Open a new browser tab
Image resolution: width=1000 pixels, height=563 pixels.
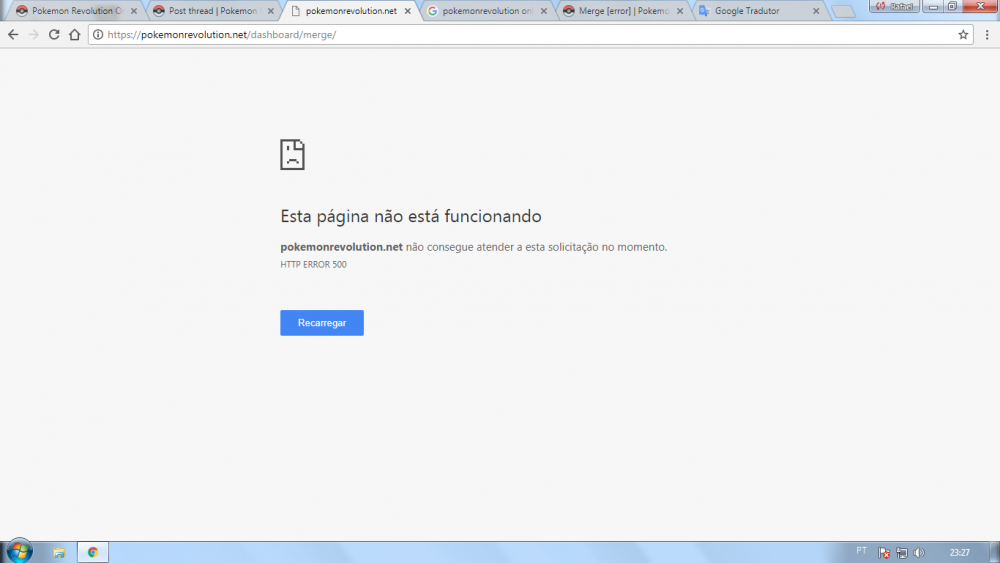(842, 11)
